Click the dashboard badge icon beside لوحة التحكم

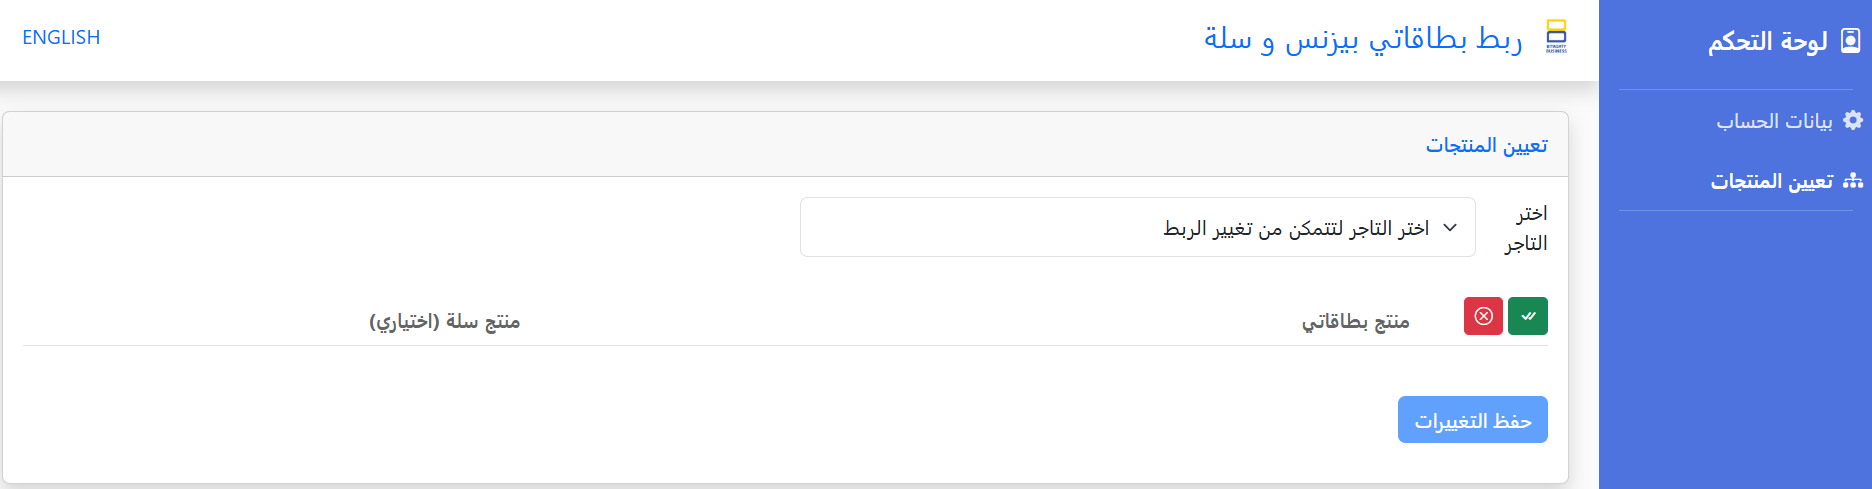point(1851,41)
